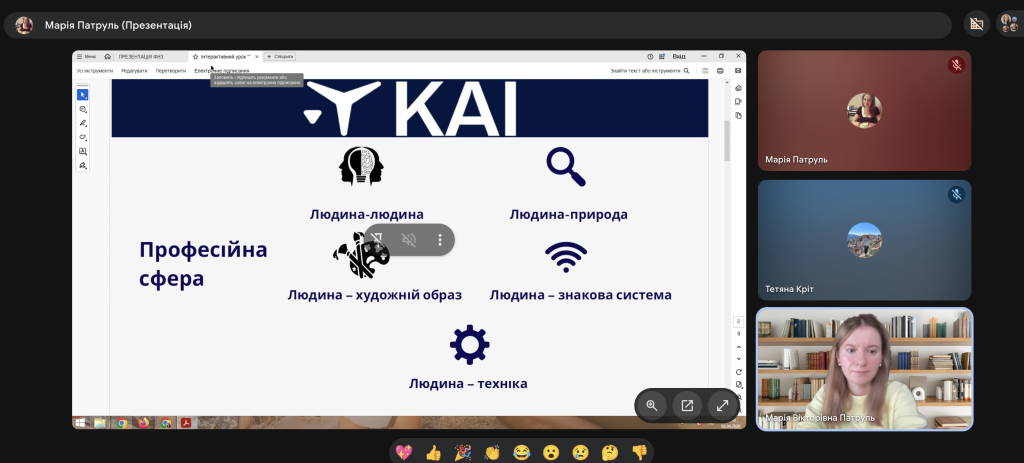This screenshot has height=463, width=1024.
Task: Open participants avatar group at top right
Action: coord(1008,24)
